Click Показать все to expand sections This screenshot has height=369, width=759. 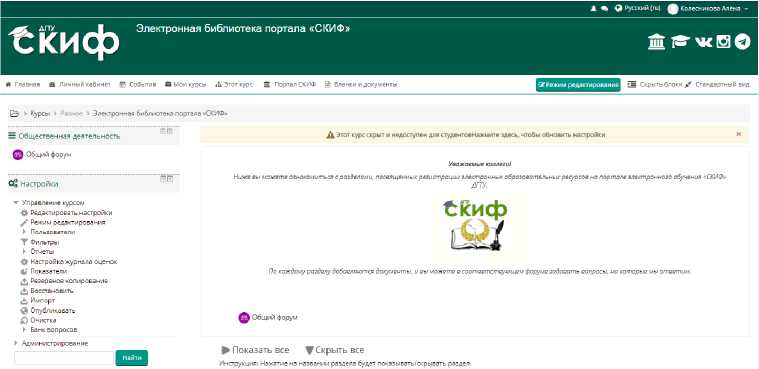[x=255, y=350]
